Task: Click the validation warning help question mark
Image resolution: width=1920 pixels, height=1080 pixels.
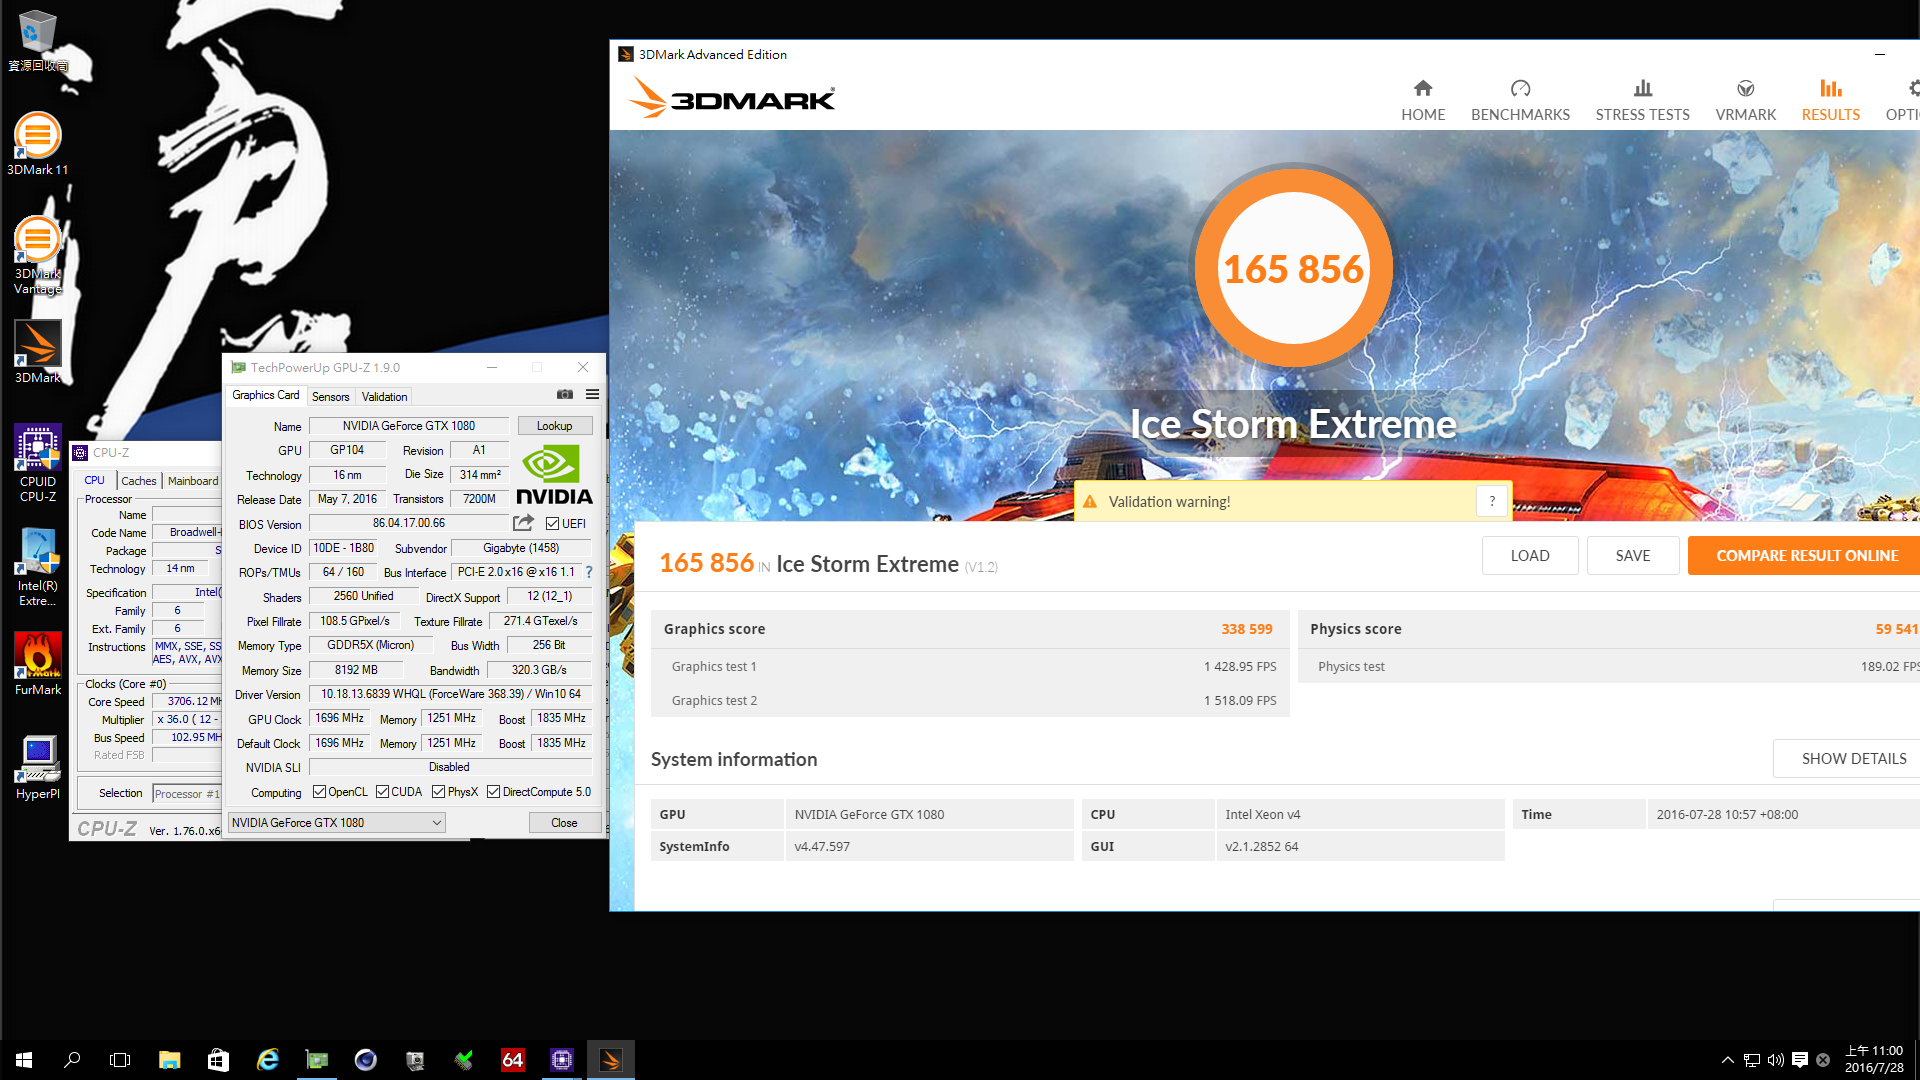Action: pos(1491,501)
